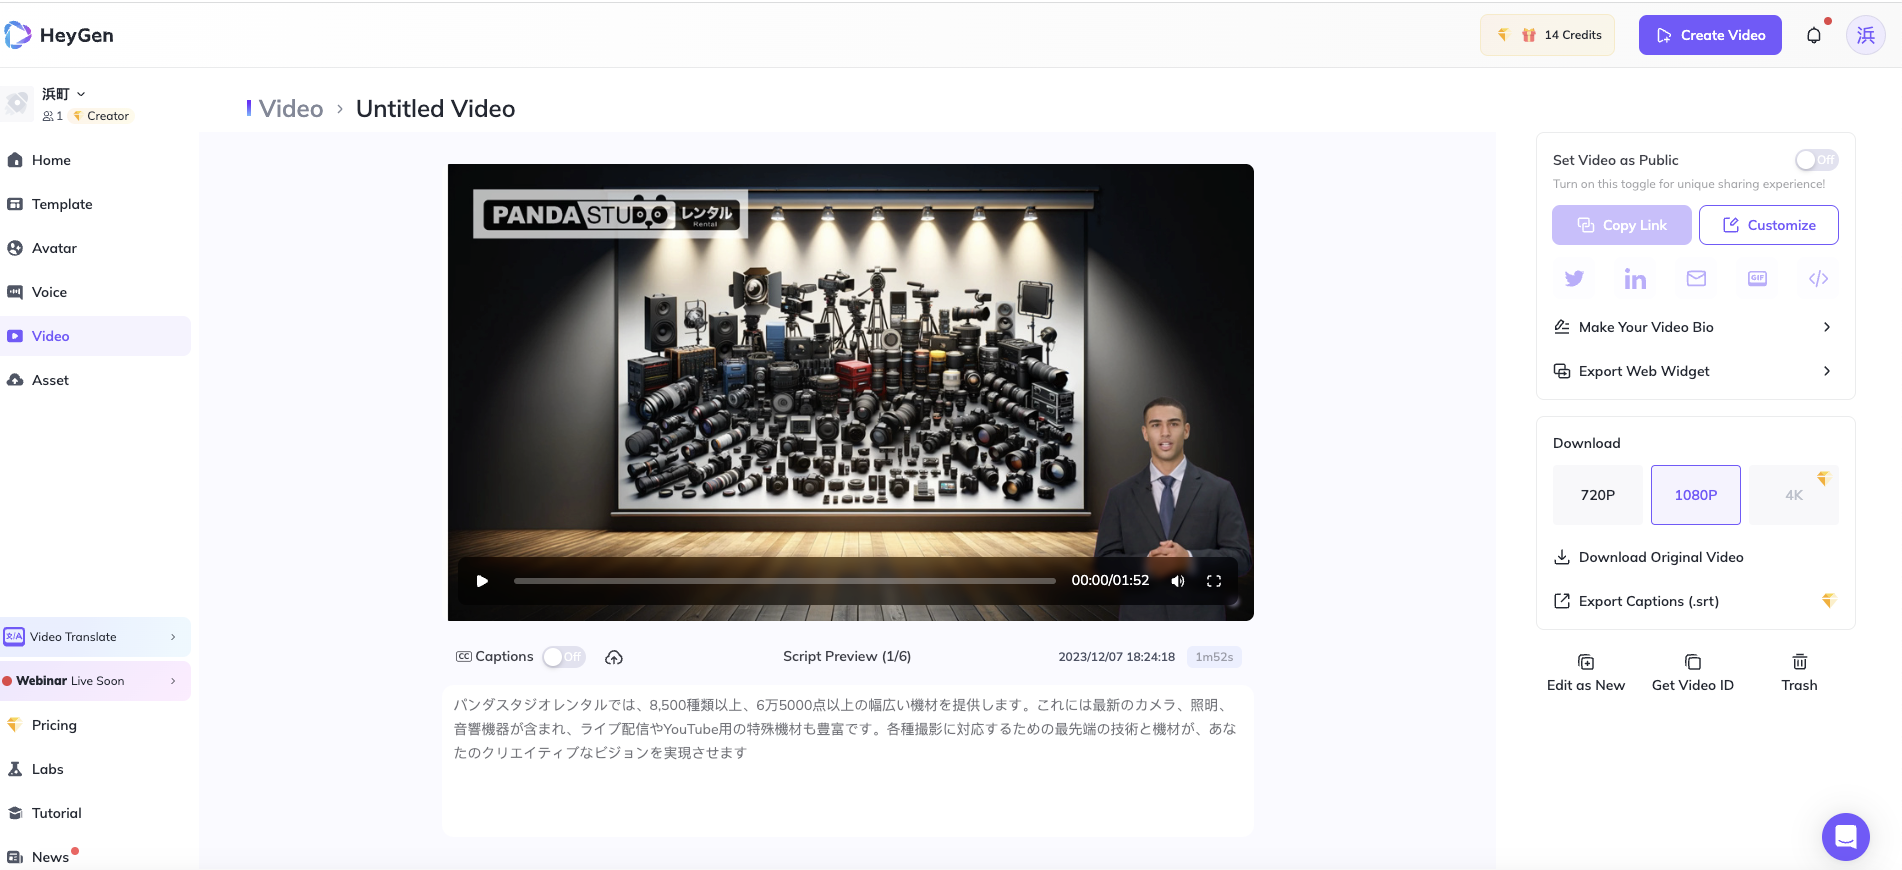
Task: Click the Japanese script preview text
Action: click(x=846, y=729)
